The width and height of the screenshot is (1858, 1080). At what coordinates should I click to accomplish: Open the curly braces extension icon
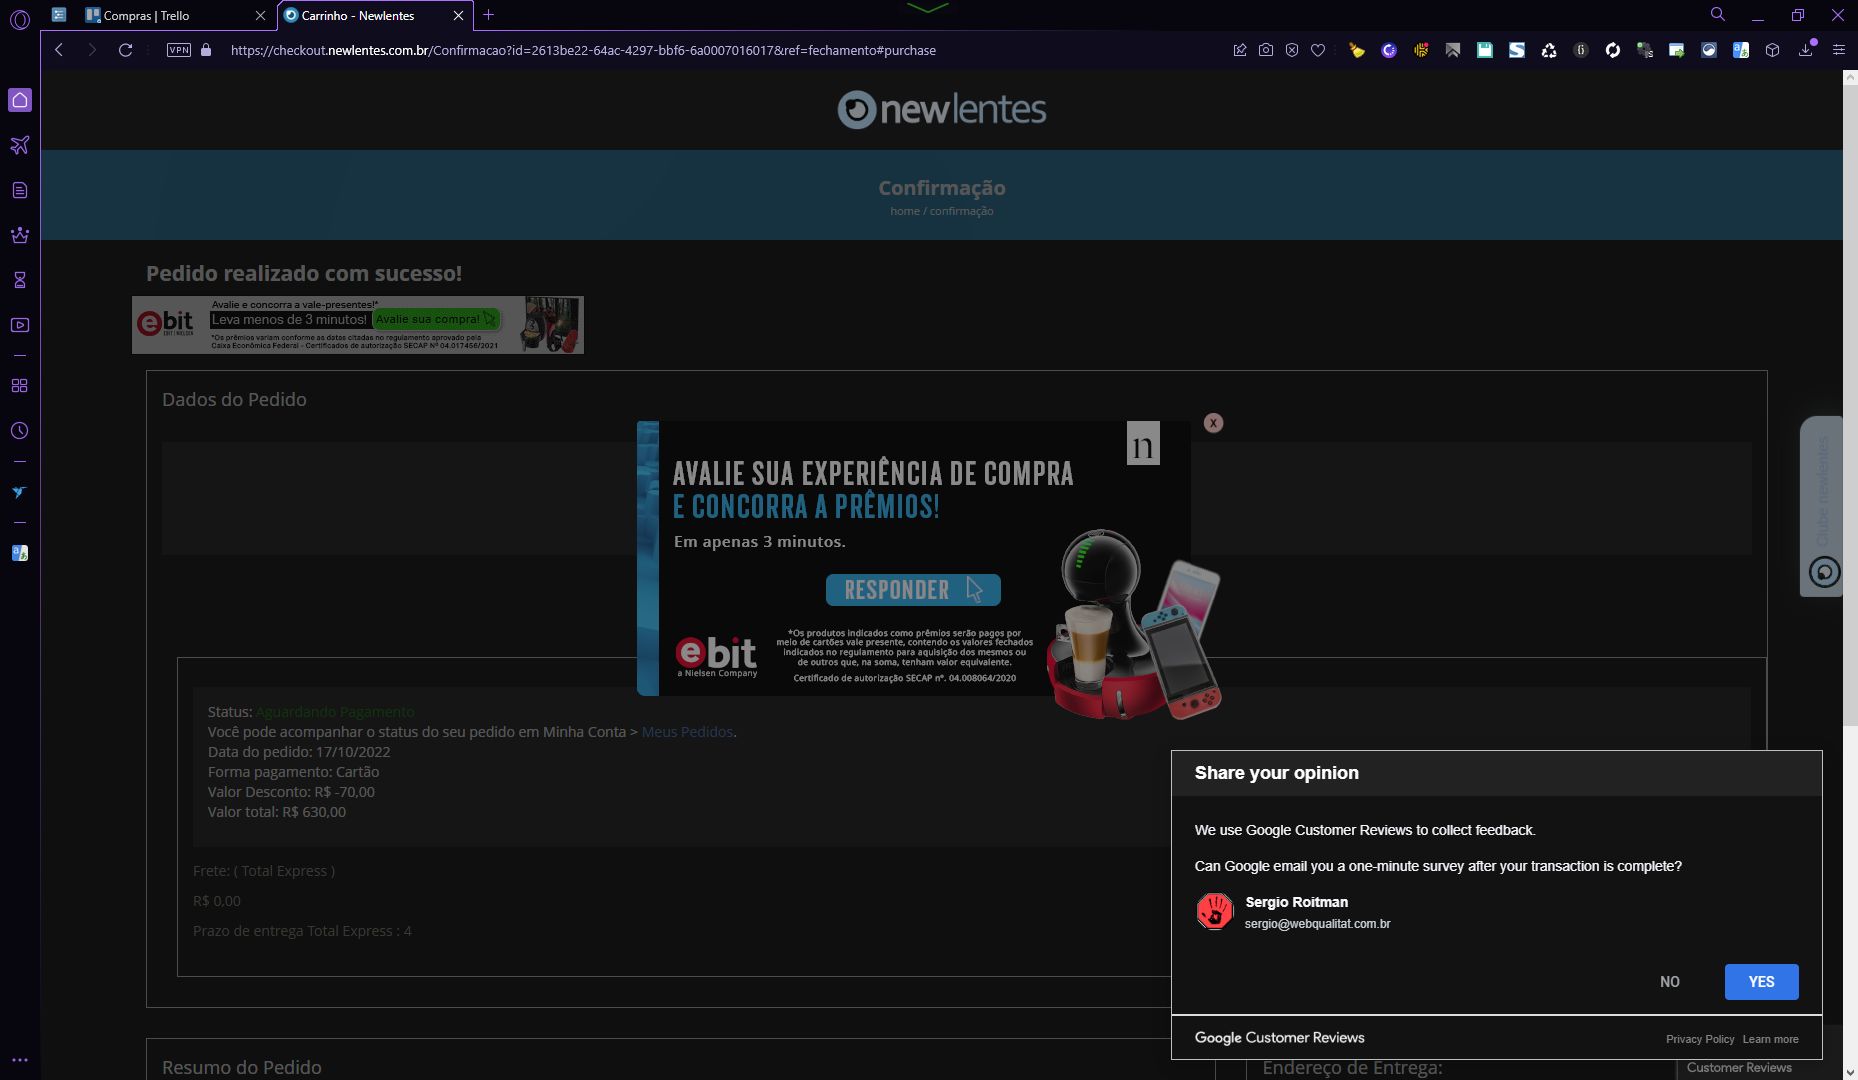click(1581, 50)
